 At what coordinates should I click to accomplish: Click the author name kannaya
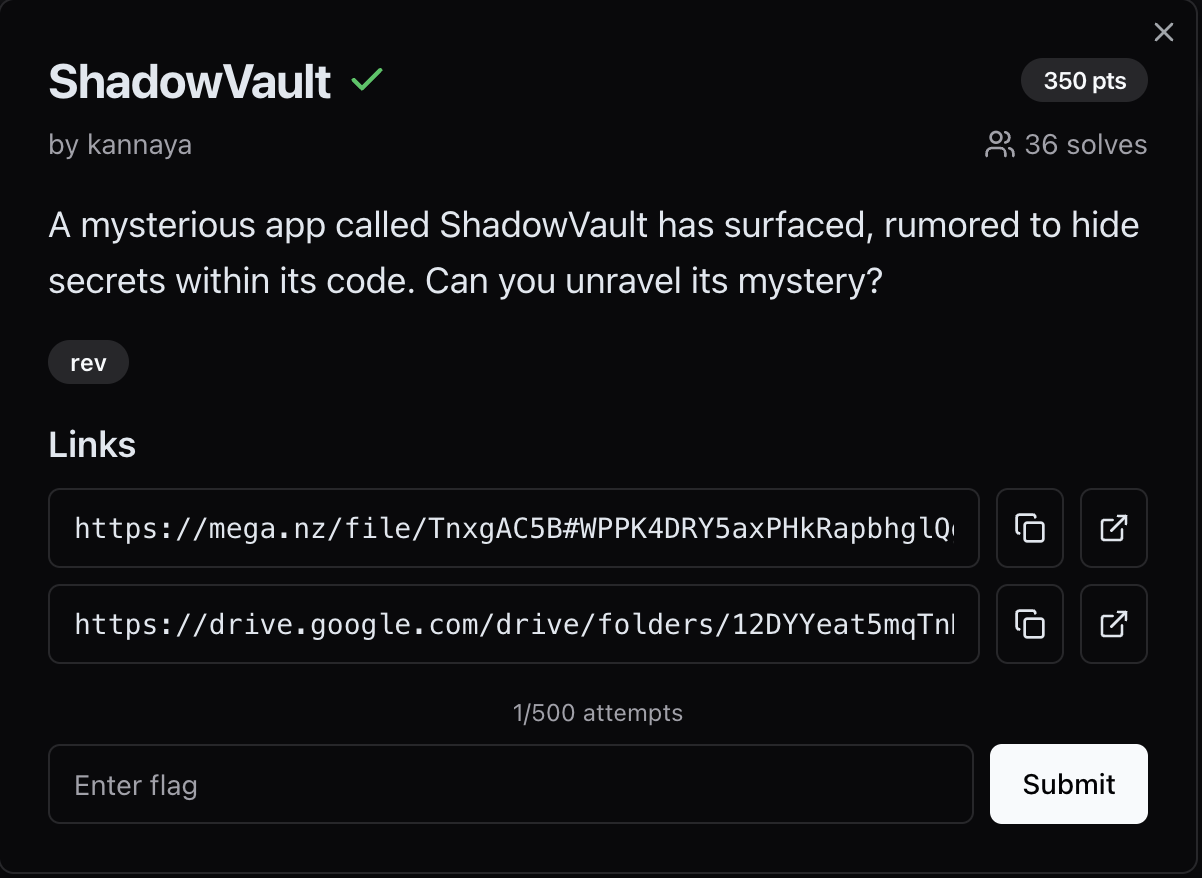pos(139,145)
